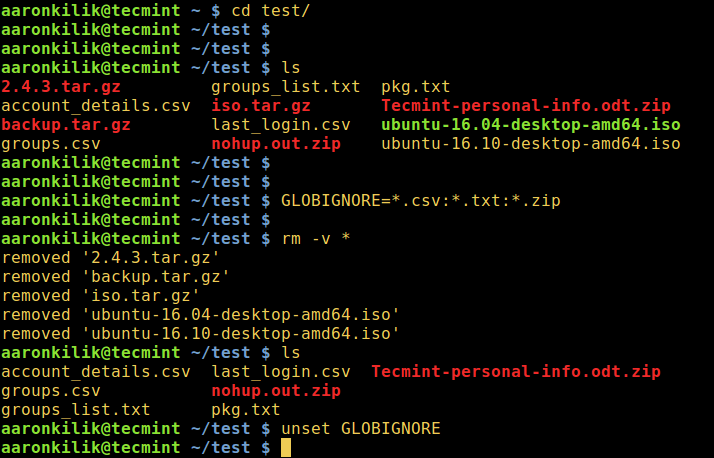Viewport: 714px width, 458px height.
Task: Click the "removed 'backup.tar.gz'" output line
Action: tap(116, 276)
